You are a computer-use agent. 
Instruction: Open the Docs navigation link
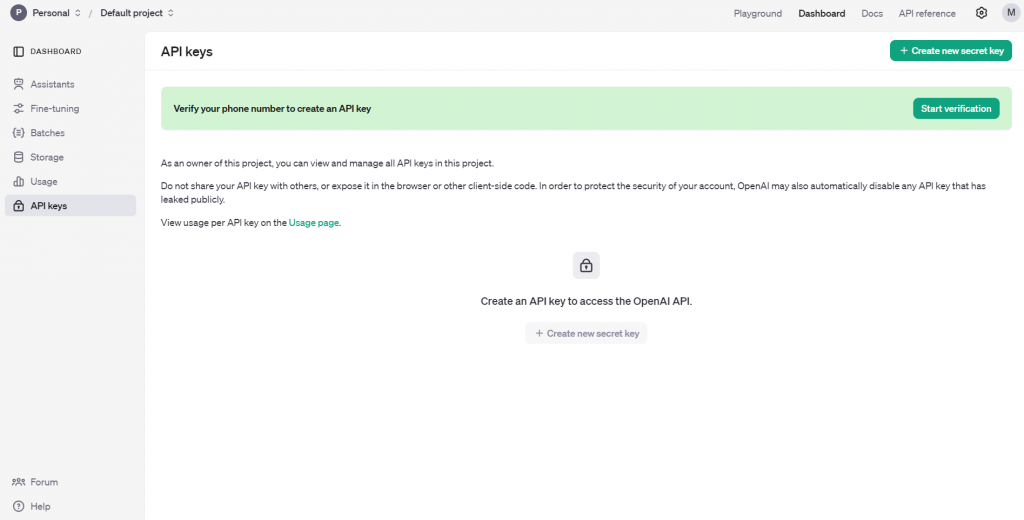tap(872, 13)
